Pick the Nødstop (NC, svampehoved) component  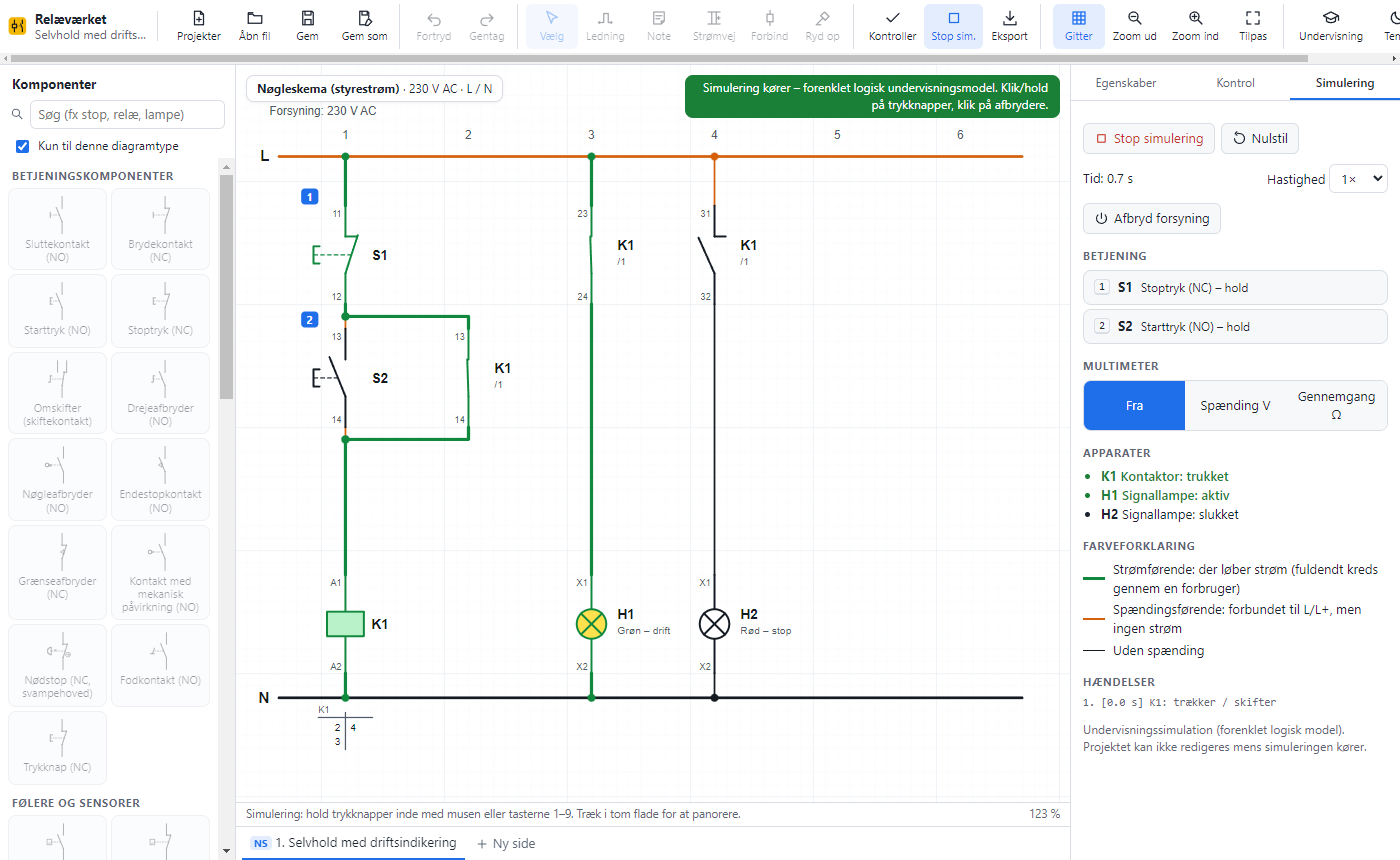57,664
